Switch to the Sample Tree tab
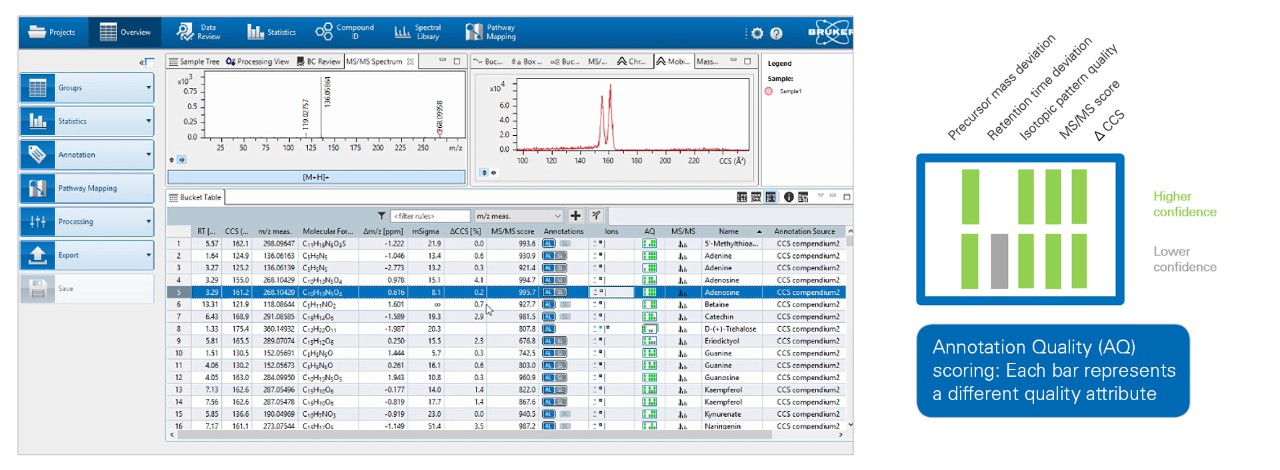The image size is (1280, 470). (193, 62)
